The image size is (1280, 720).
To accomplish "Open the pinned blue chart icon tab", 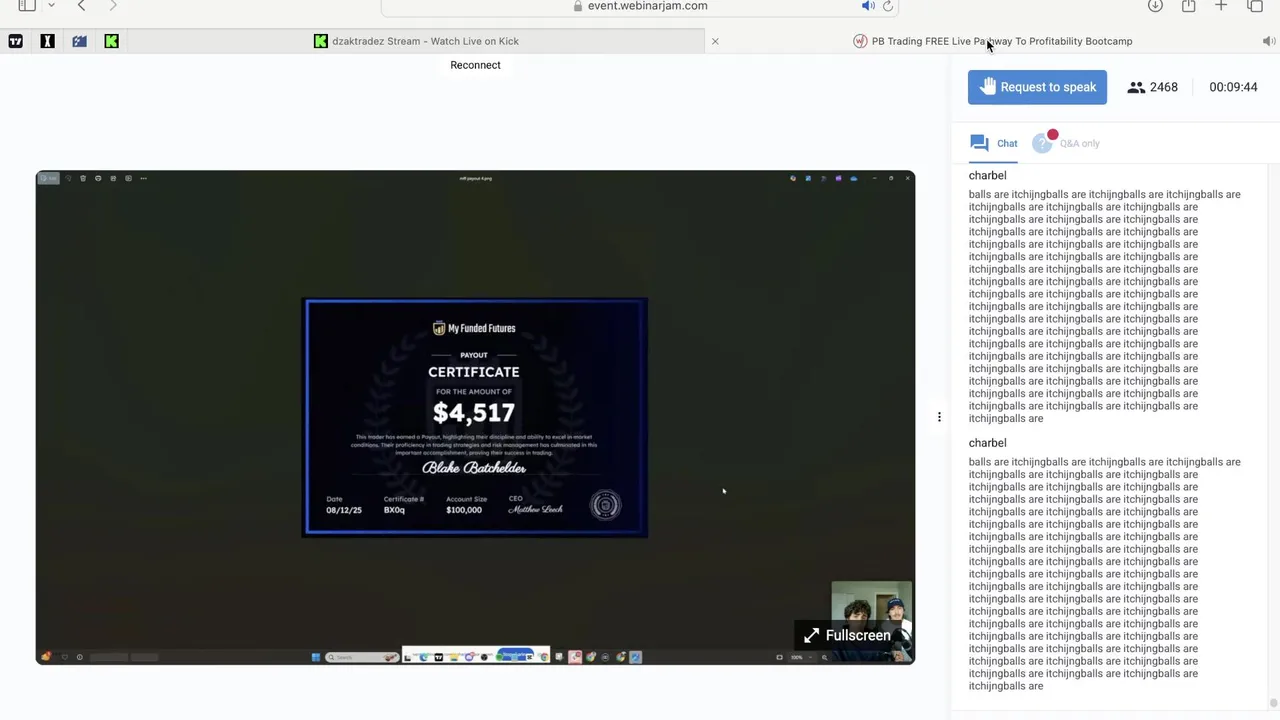I will point(79,41).
